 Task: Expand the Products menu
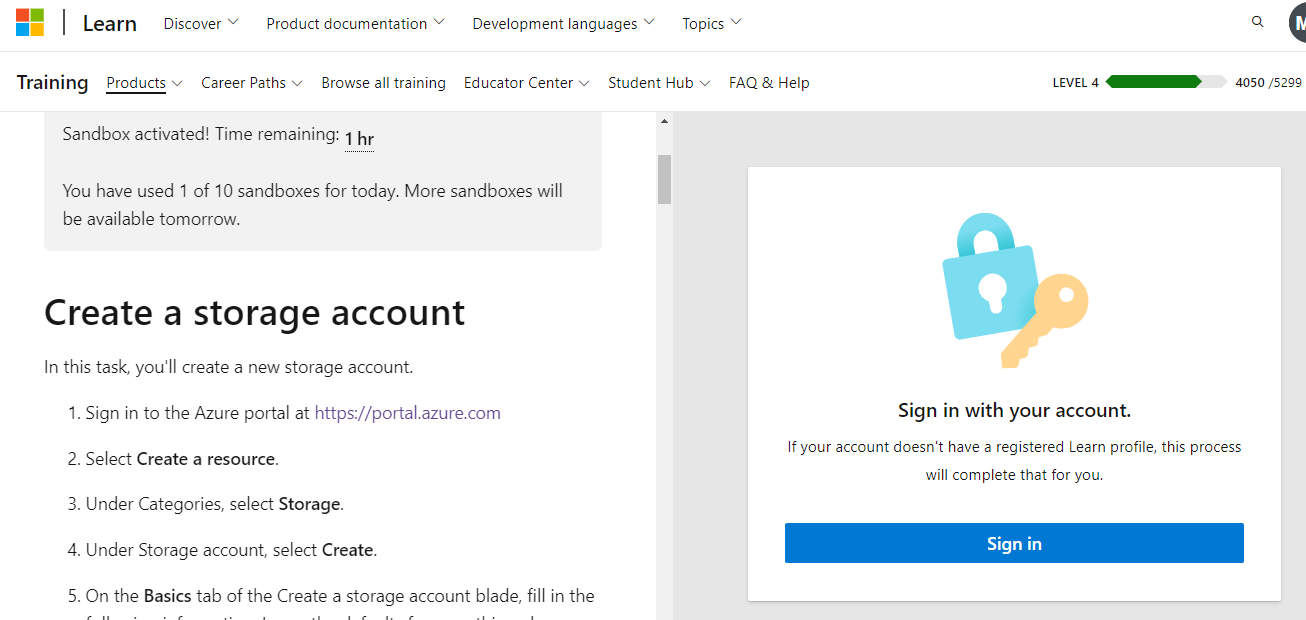tap(144, 83)
